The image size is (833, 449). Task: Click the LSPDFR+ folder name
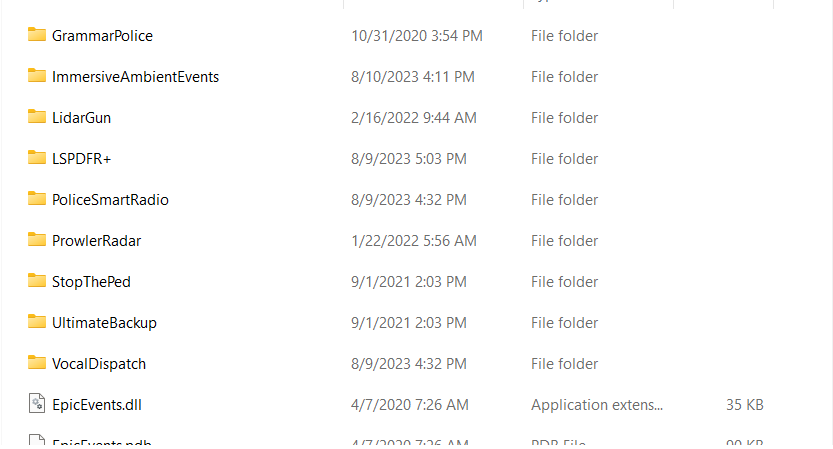[x=81, y=159]
